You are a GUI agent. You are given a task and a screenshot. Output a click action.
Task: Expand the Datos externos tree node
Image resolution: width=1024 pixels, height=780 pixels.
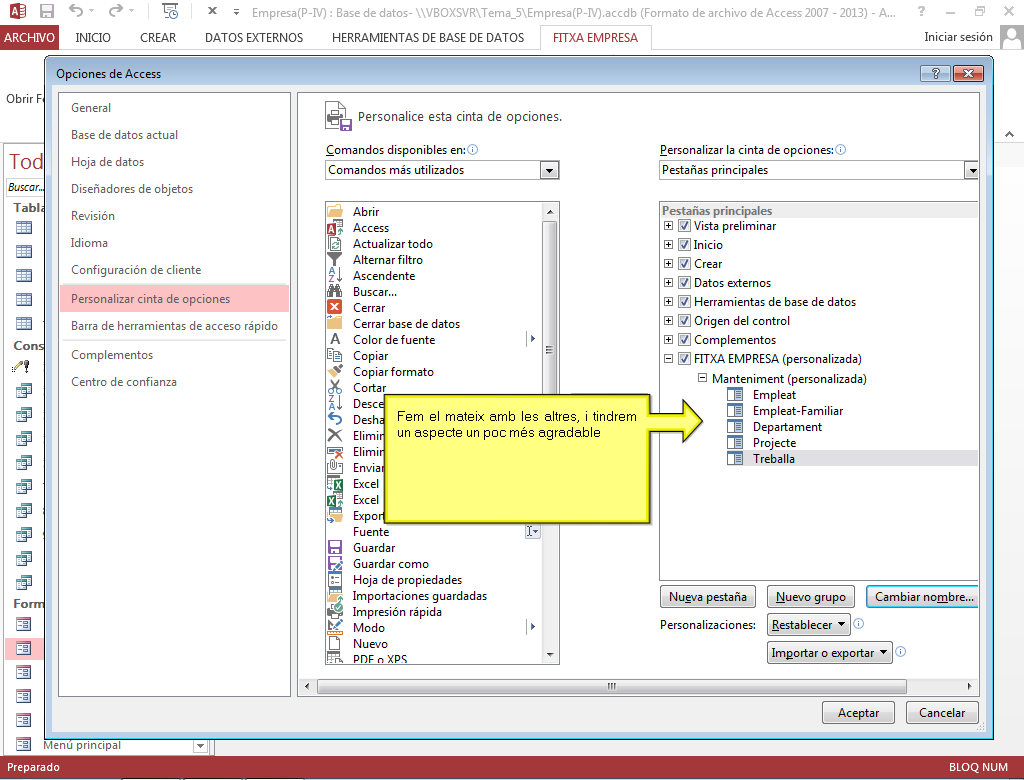[668, 282]
